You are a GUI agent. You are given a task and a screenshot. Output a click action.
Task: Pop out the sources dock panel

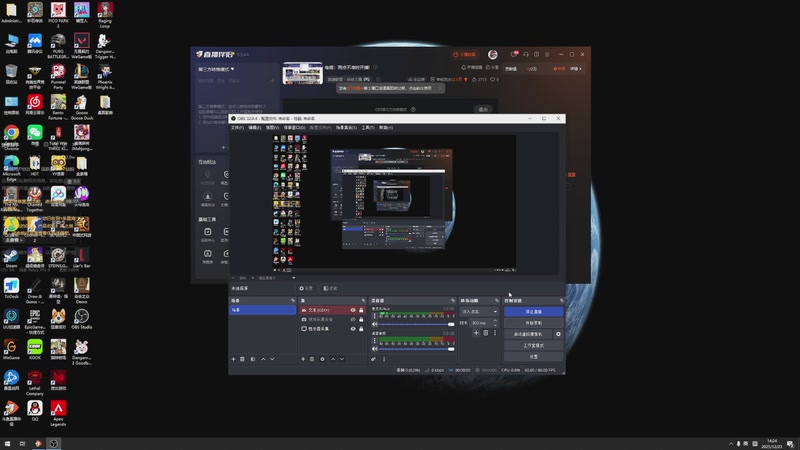[x=363, y=301]
